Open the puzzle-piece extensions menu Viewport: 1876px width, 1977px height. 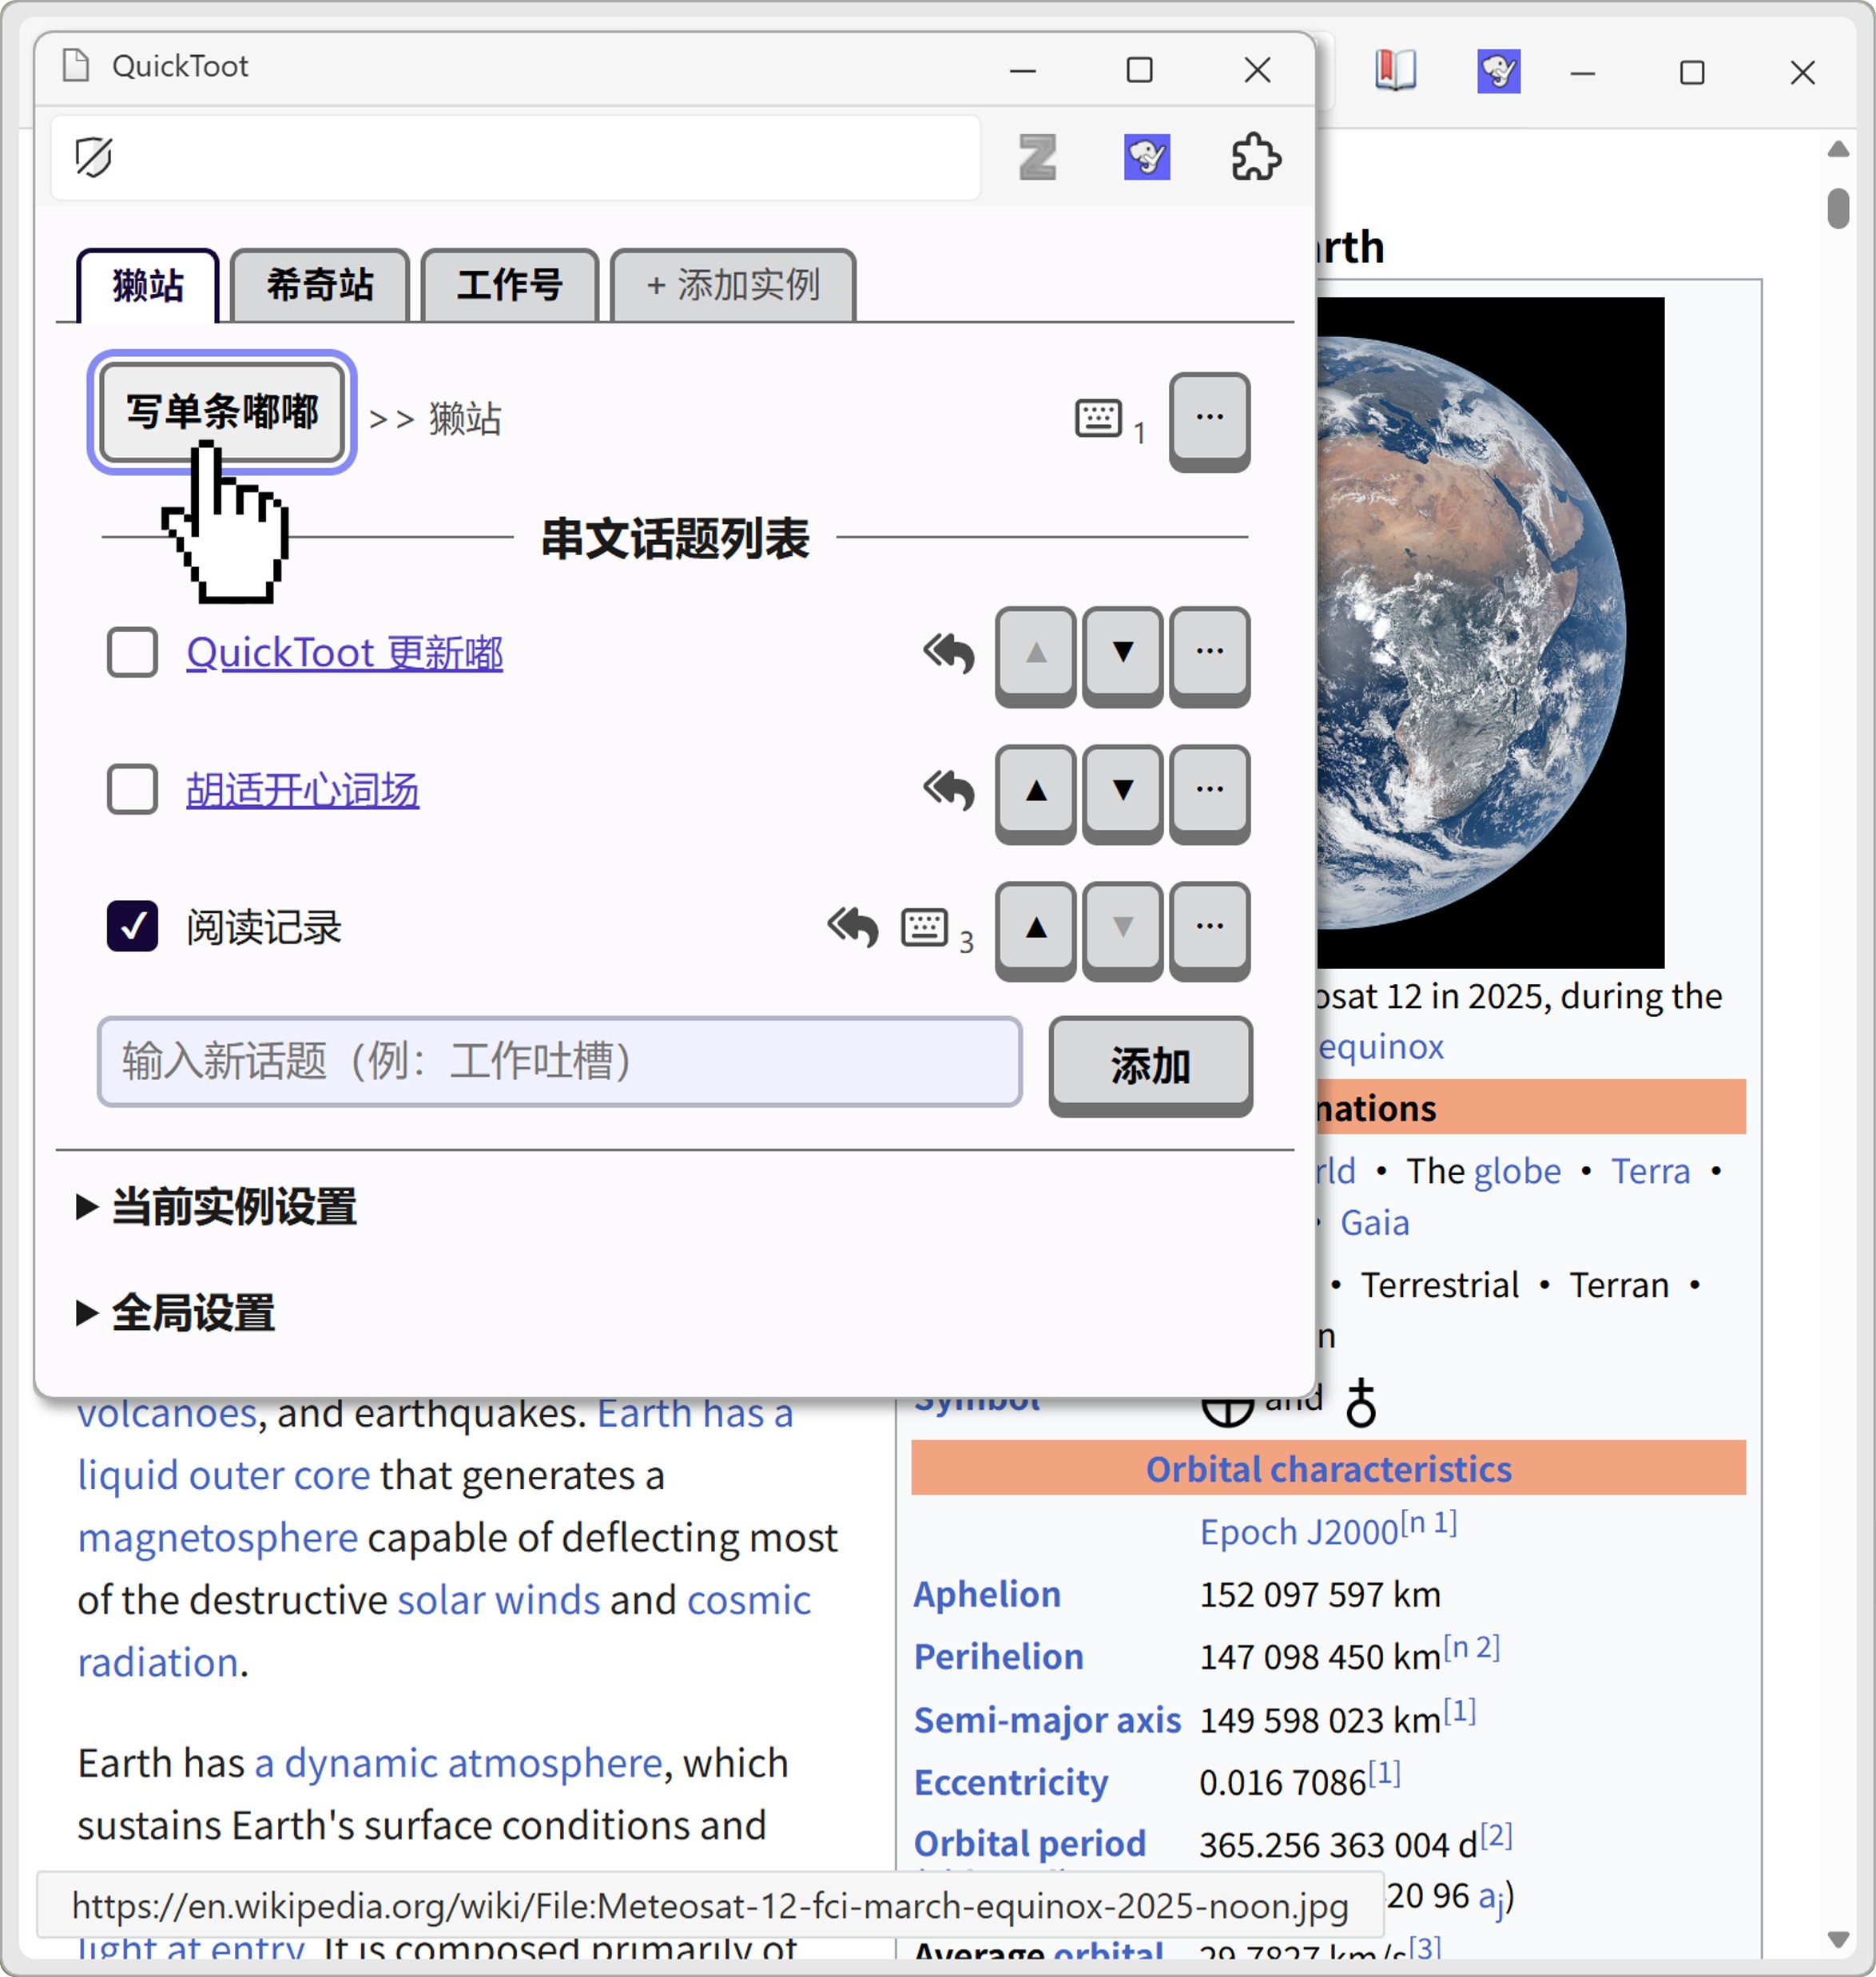1255,157
